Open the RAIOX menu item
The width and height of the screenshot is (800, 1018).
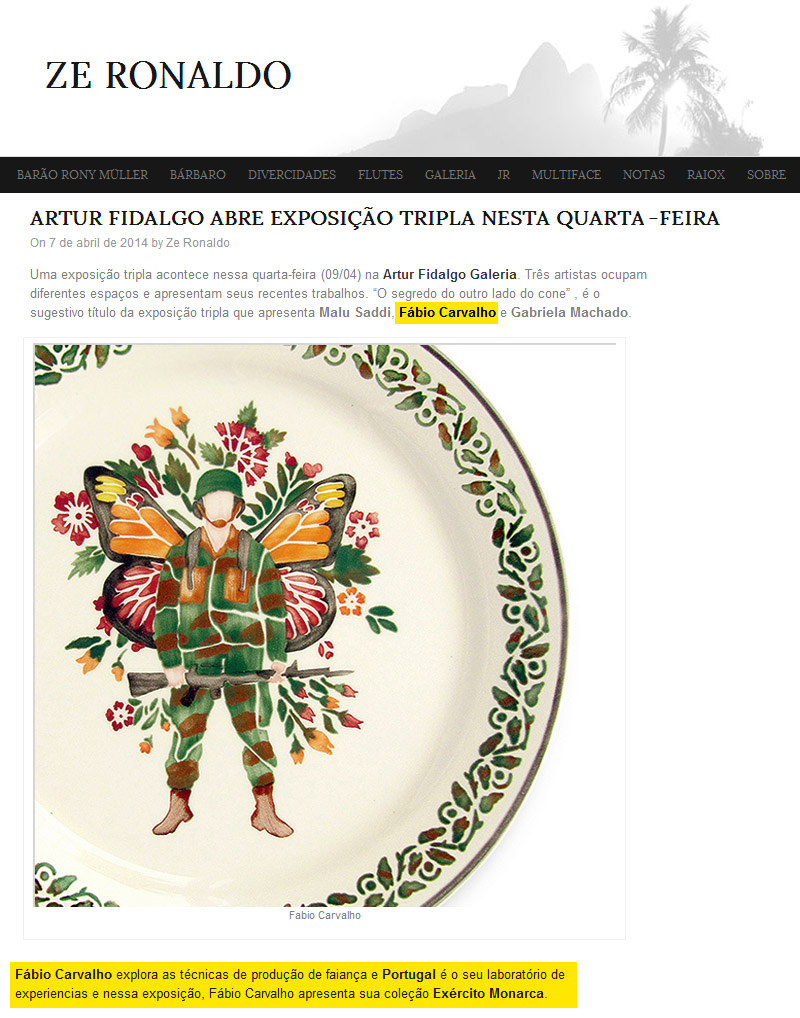(x=706, y=175)
